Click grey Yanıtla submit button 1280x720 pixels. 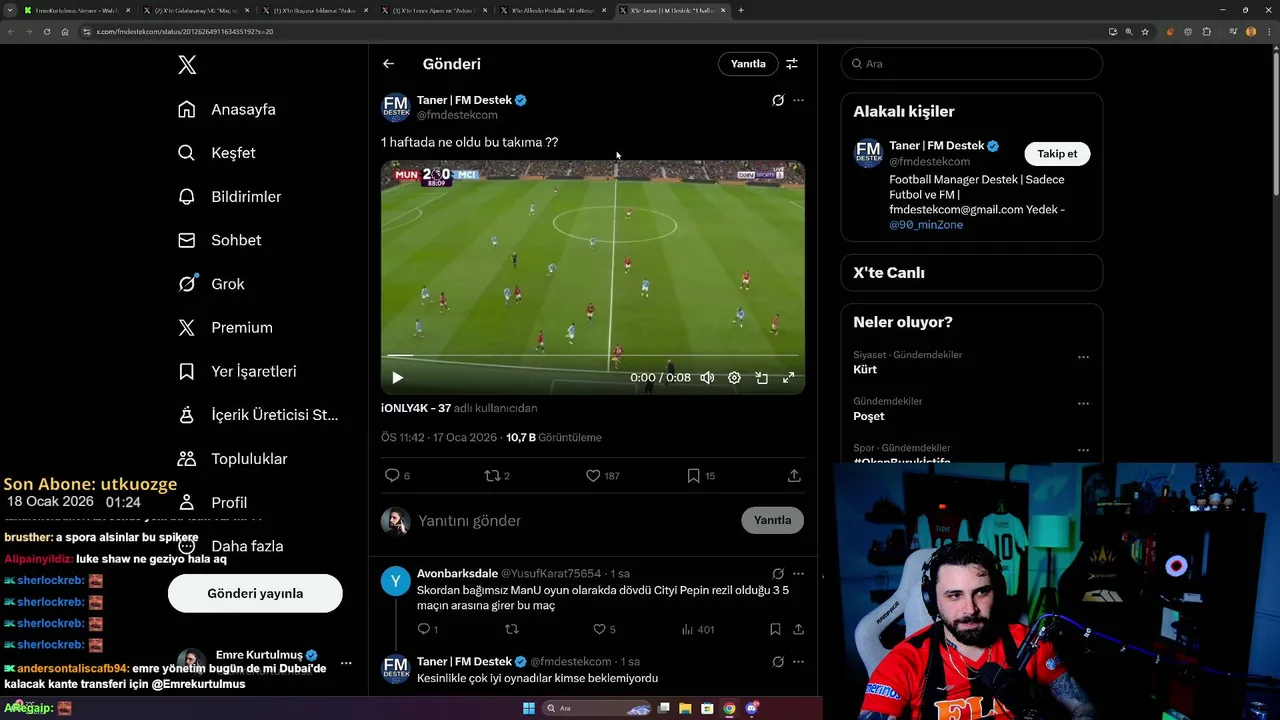pos(772,520)
